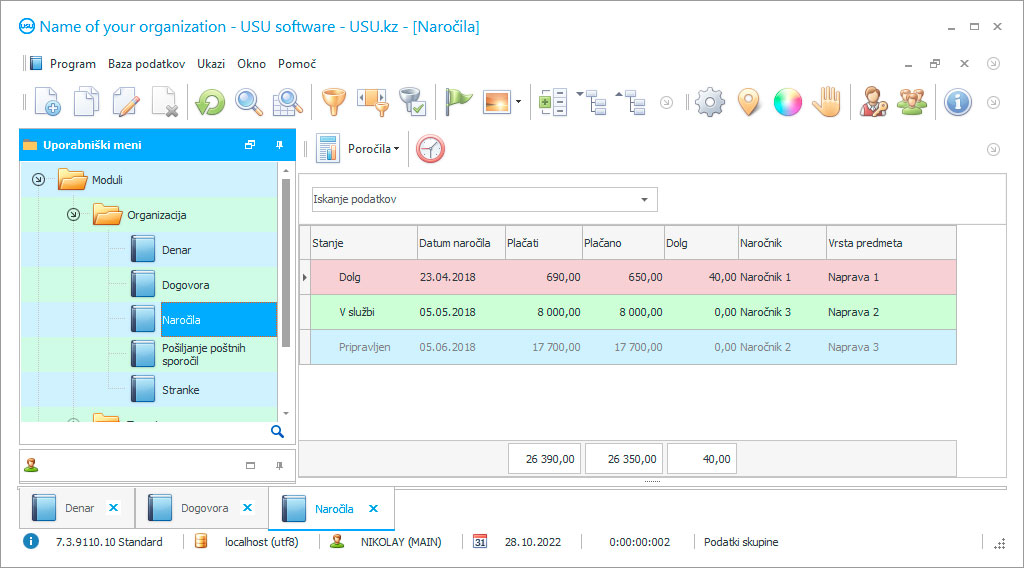Click the orange map pin icon
Image resolution: width=1024 pixels, height=568 pixels.
pyautogui.click(x=748, y=102)
